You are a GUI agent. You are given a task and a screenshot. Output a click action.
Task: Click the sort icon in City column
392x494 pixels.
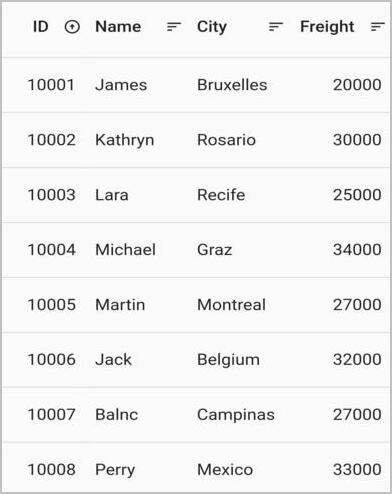pos(276,27)
